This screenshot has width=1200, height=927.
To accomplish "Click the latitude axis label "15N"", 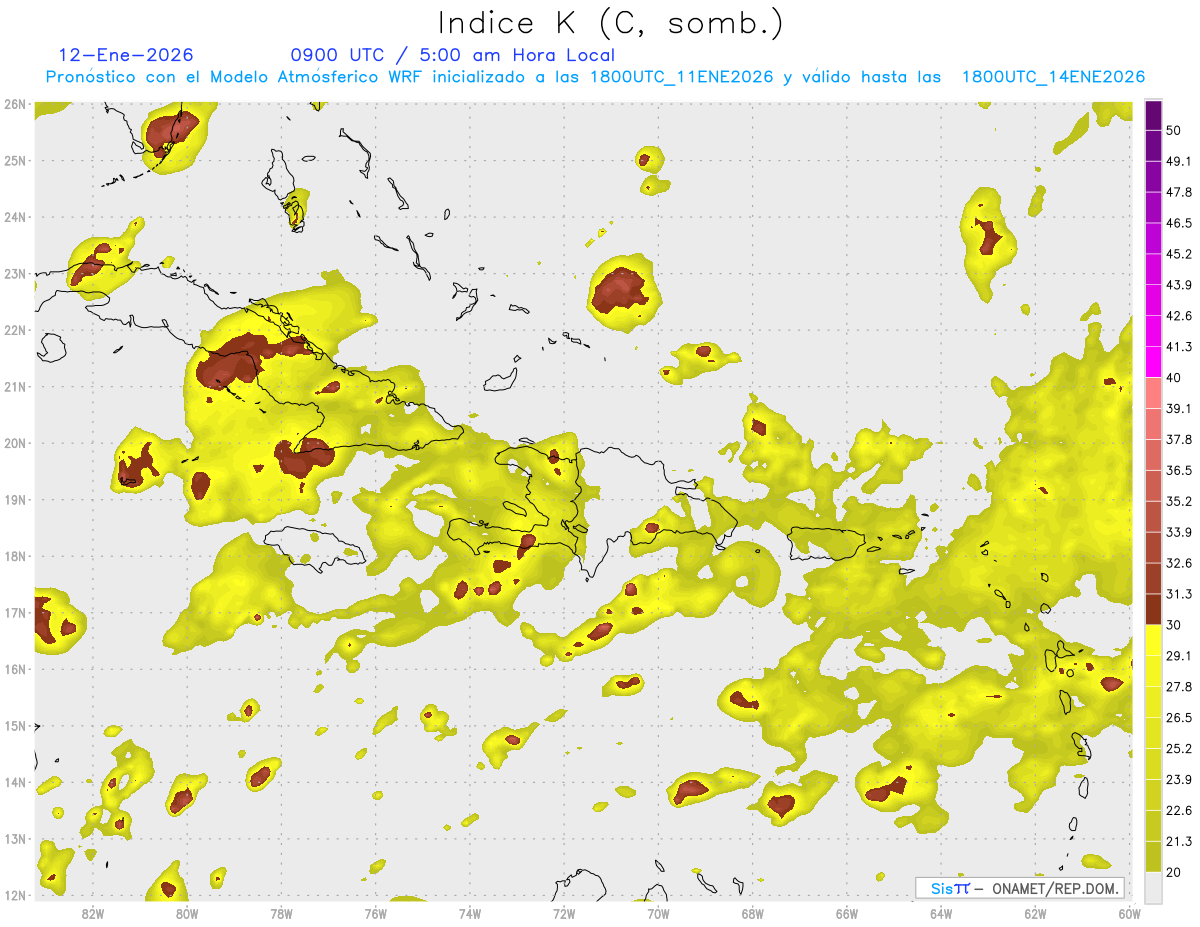I will click(x=15, y=725).
